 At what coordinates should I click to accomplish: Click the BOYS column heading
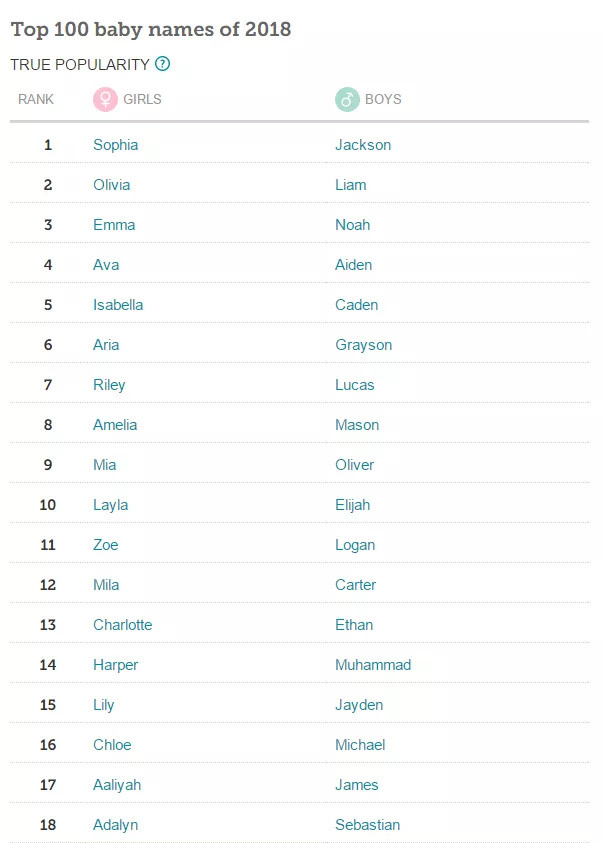click(383, 99)
